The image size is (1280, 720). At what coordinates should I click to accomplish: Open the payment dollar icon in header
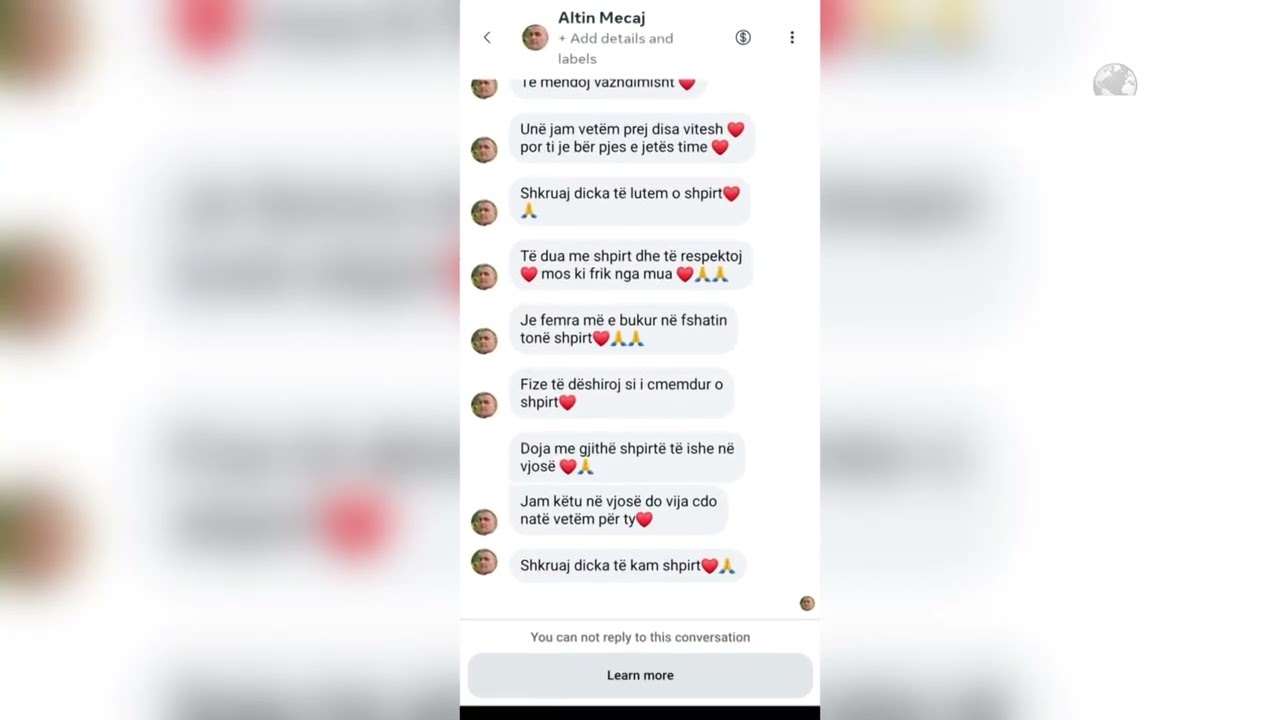tap(743, 37)
